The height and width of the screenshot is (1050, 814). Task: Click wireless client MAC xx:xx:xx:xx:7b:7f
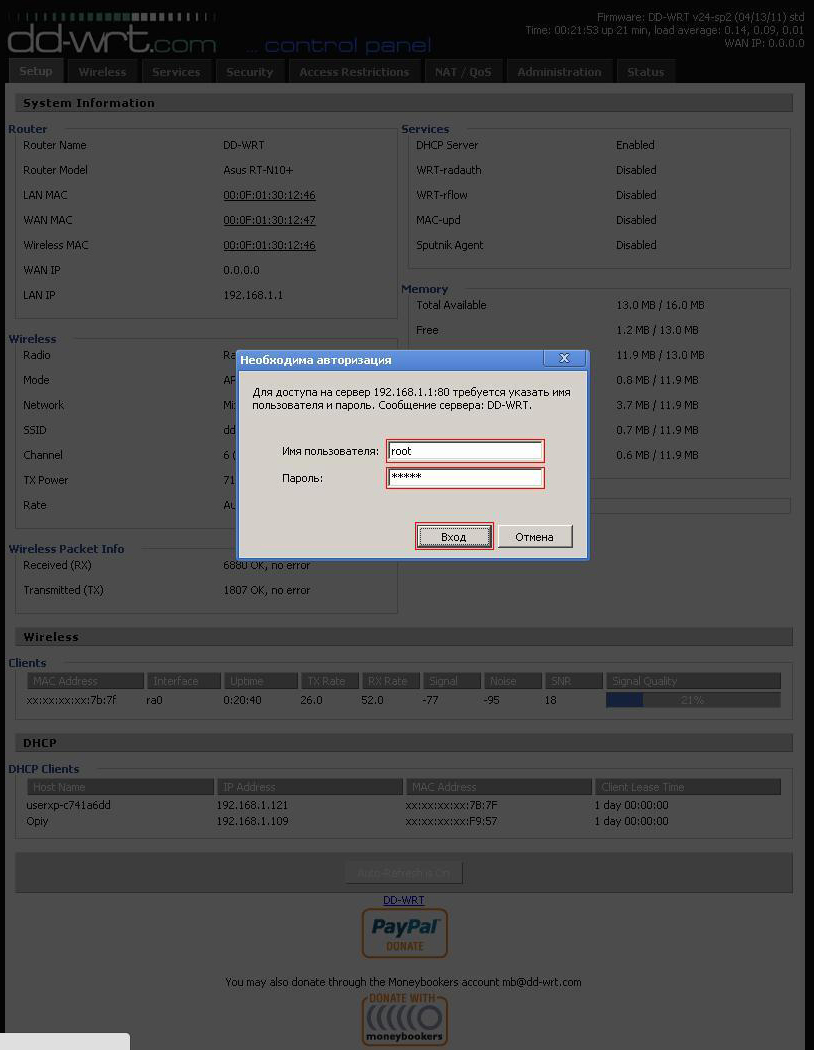[71, 700]
